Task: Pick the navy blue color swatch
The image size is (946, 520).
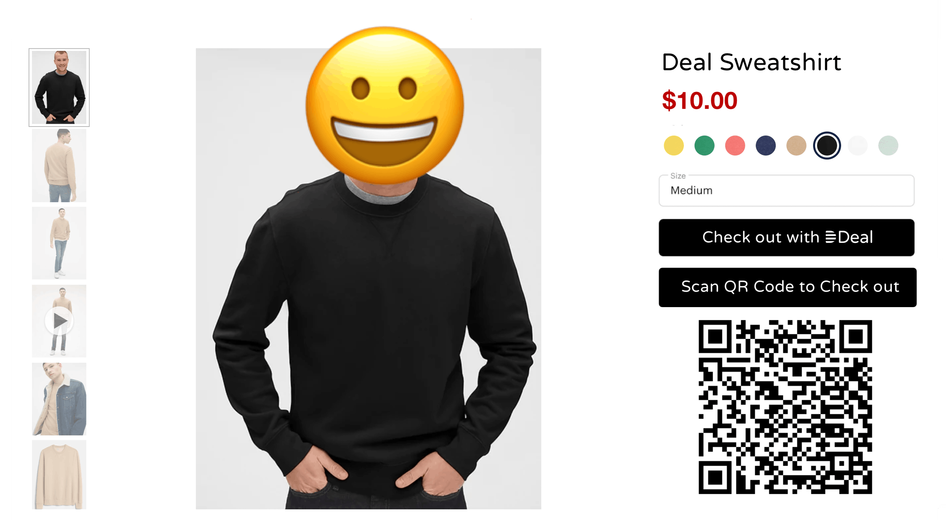Action: (766, 145)
